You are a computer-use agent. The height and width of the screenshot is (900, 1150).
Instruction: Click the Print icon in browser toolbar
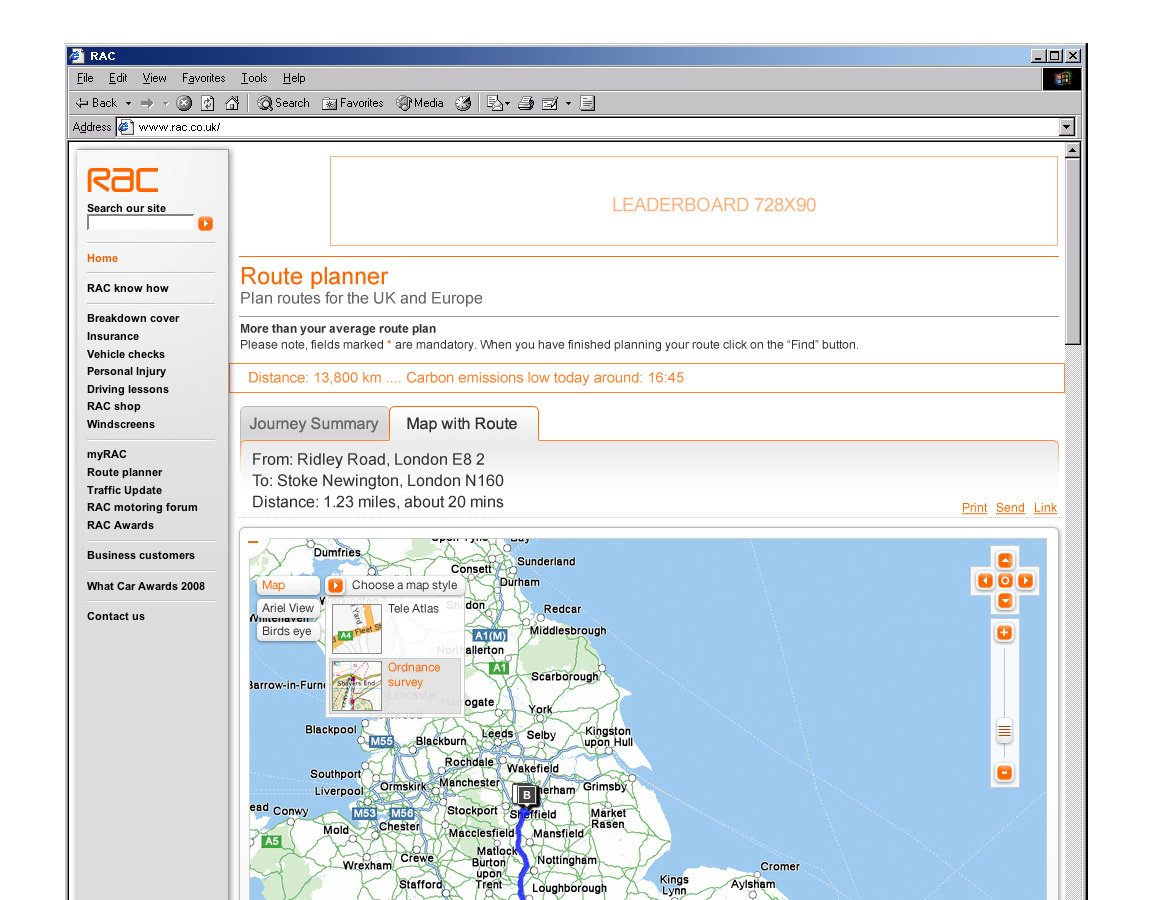526,103
